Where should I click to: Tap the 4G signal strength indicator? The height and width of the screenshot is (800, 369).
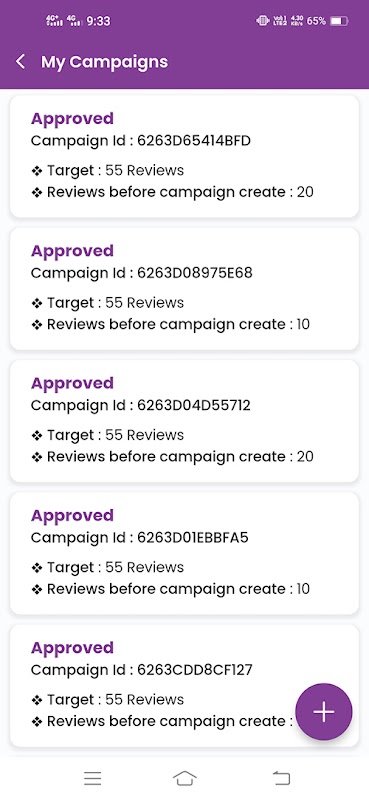pyautogui.click(x=75, y=20)
